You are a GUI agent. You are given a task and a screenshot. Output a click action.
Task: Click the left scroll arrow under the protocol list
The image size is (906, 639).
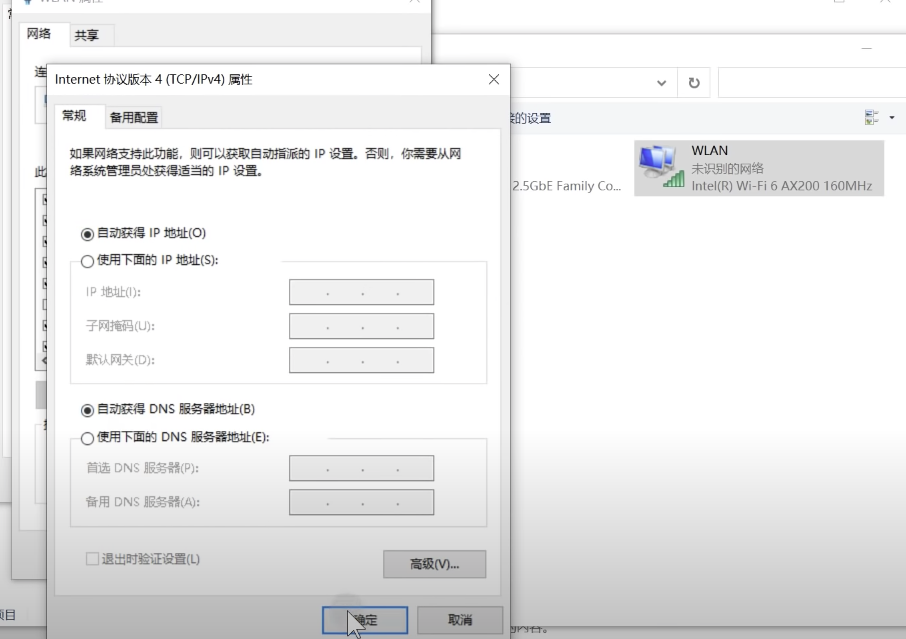tap(44, 358)
